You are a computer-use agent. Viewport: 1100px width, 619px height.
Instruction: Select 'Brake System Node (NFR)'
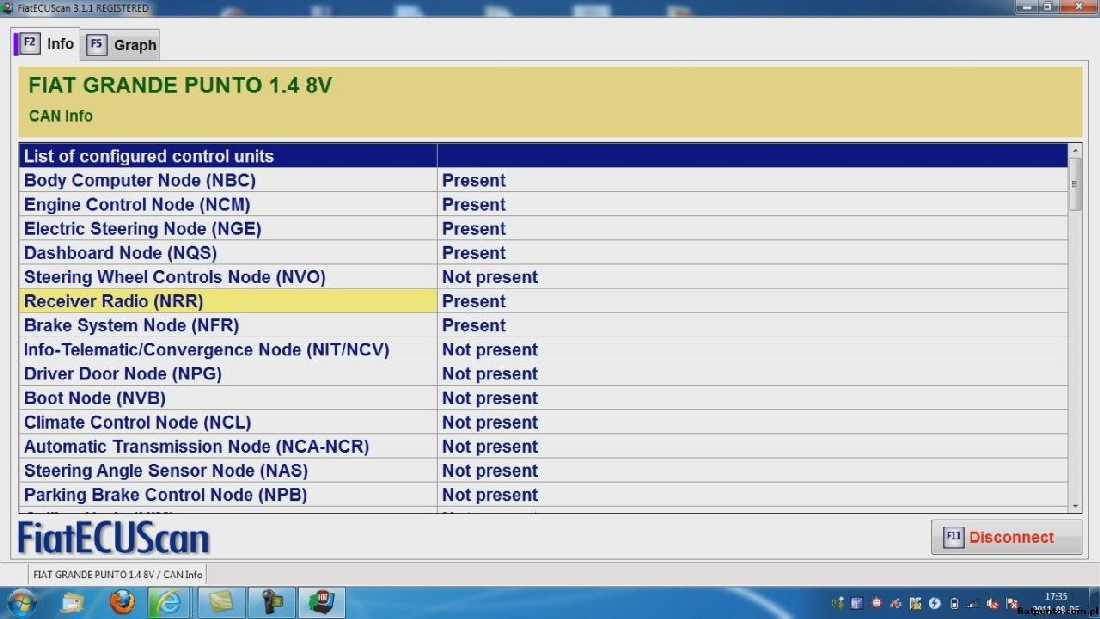(227, 326)
